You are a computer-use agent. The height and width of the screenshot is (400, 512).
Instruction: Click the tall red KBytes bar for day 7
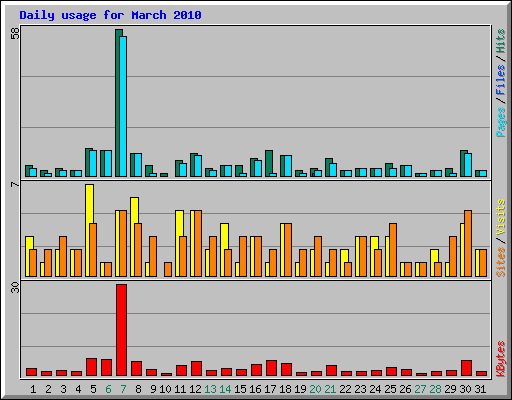(121, 330)
